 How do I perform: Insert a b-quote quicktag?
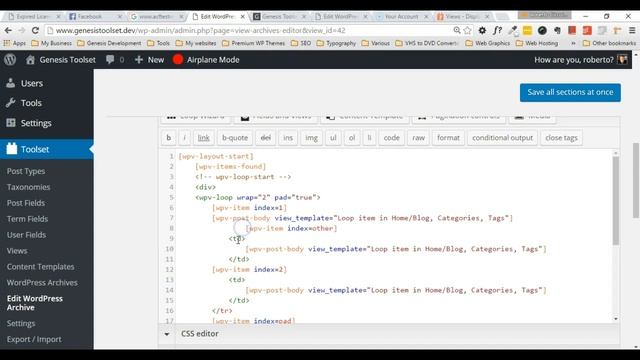[235, 138]
